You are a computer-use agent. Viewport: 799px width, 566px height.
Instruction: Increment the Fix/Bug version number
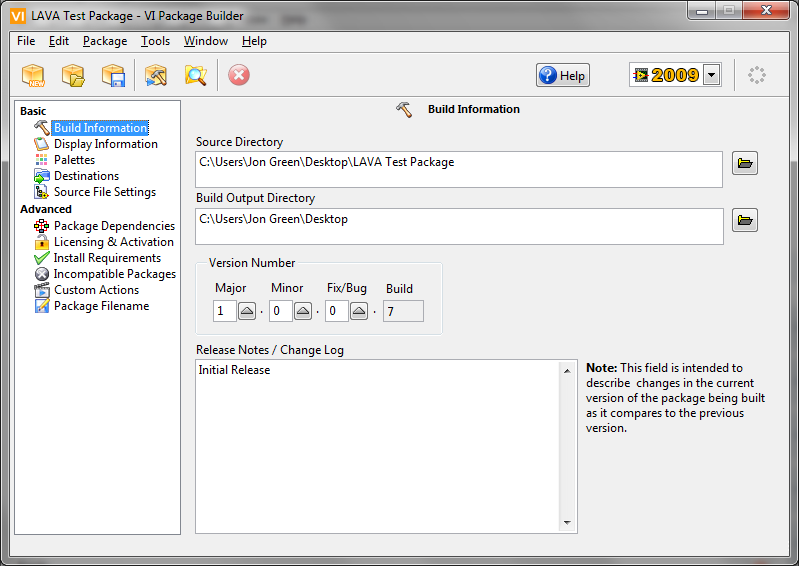(x=359, y=311)
